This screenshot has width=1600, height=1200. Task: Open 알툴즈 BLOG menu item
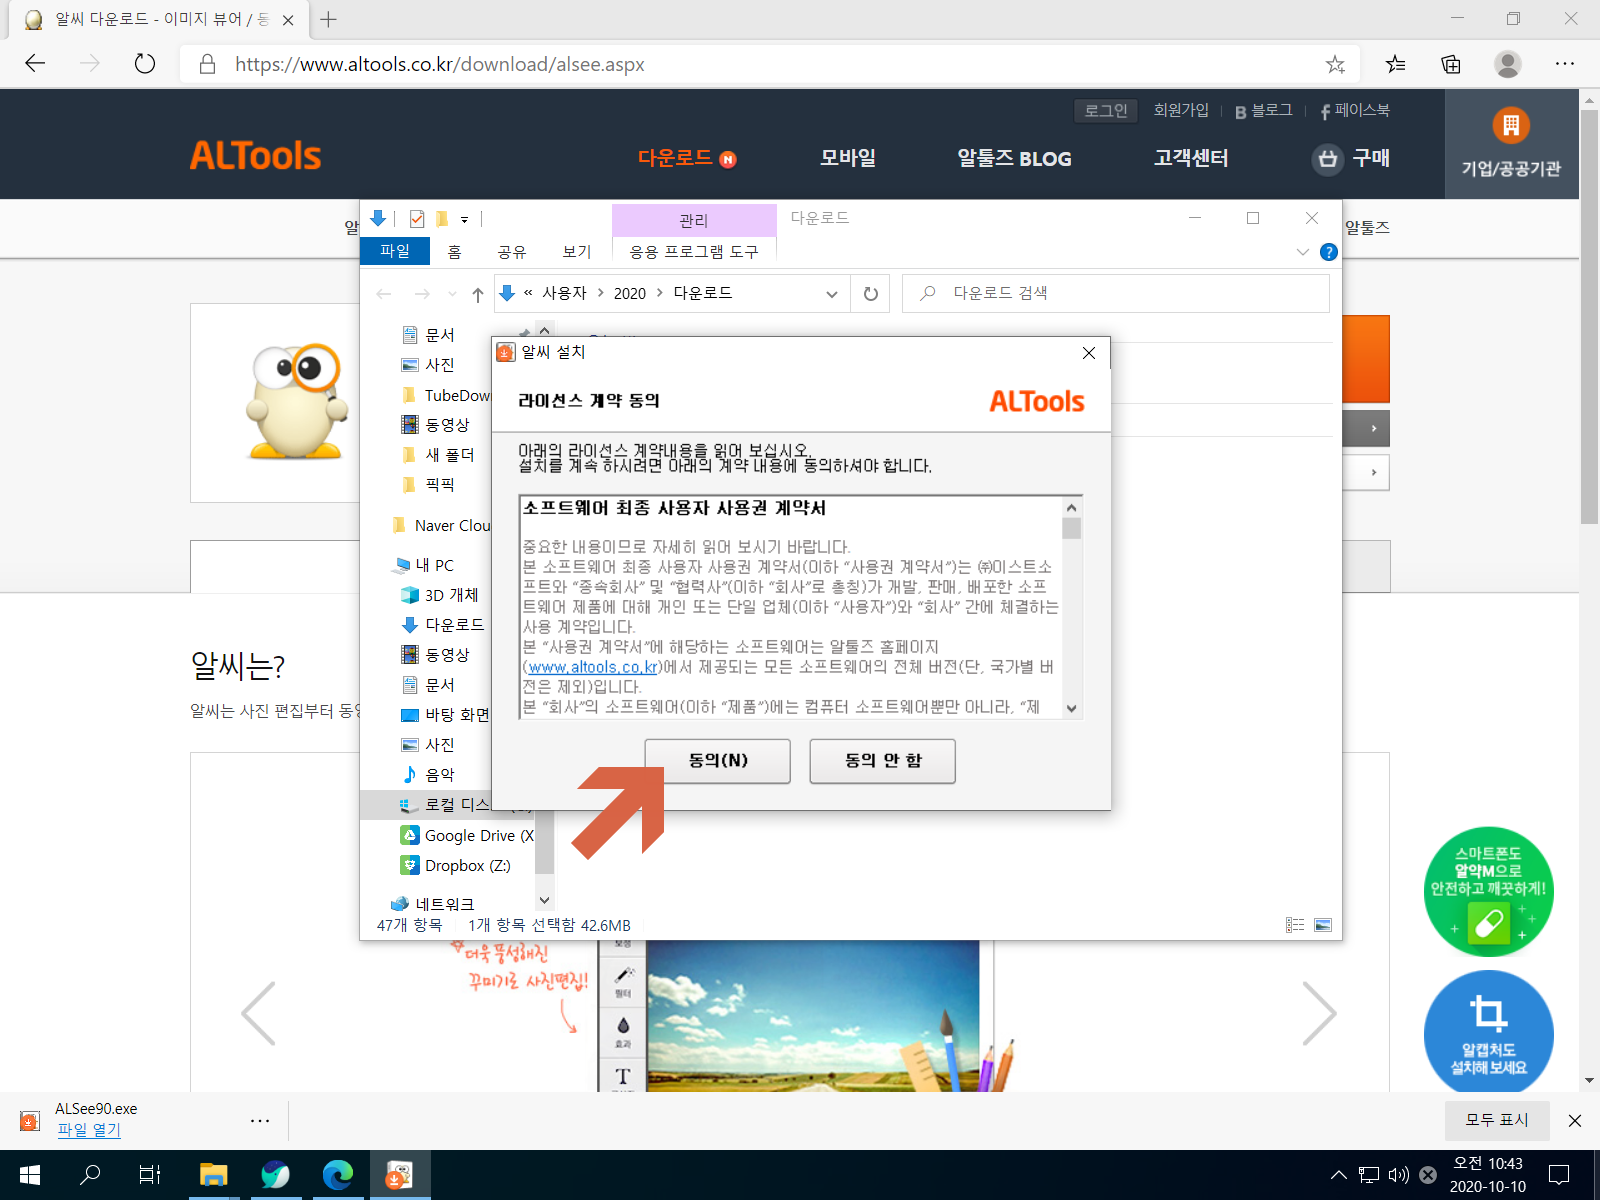click(1014, 158)
